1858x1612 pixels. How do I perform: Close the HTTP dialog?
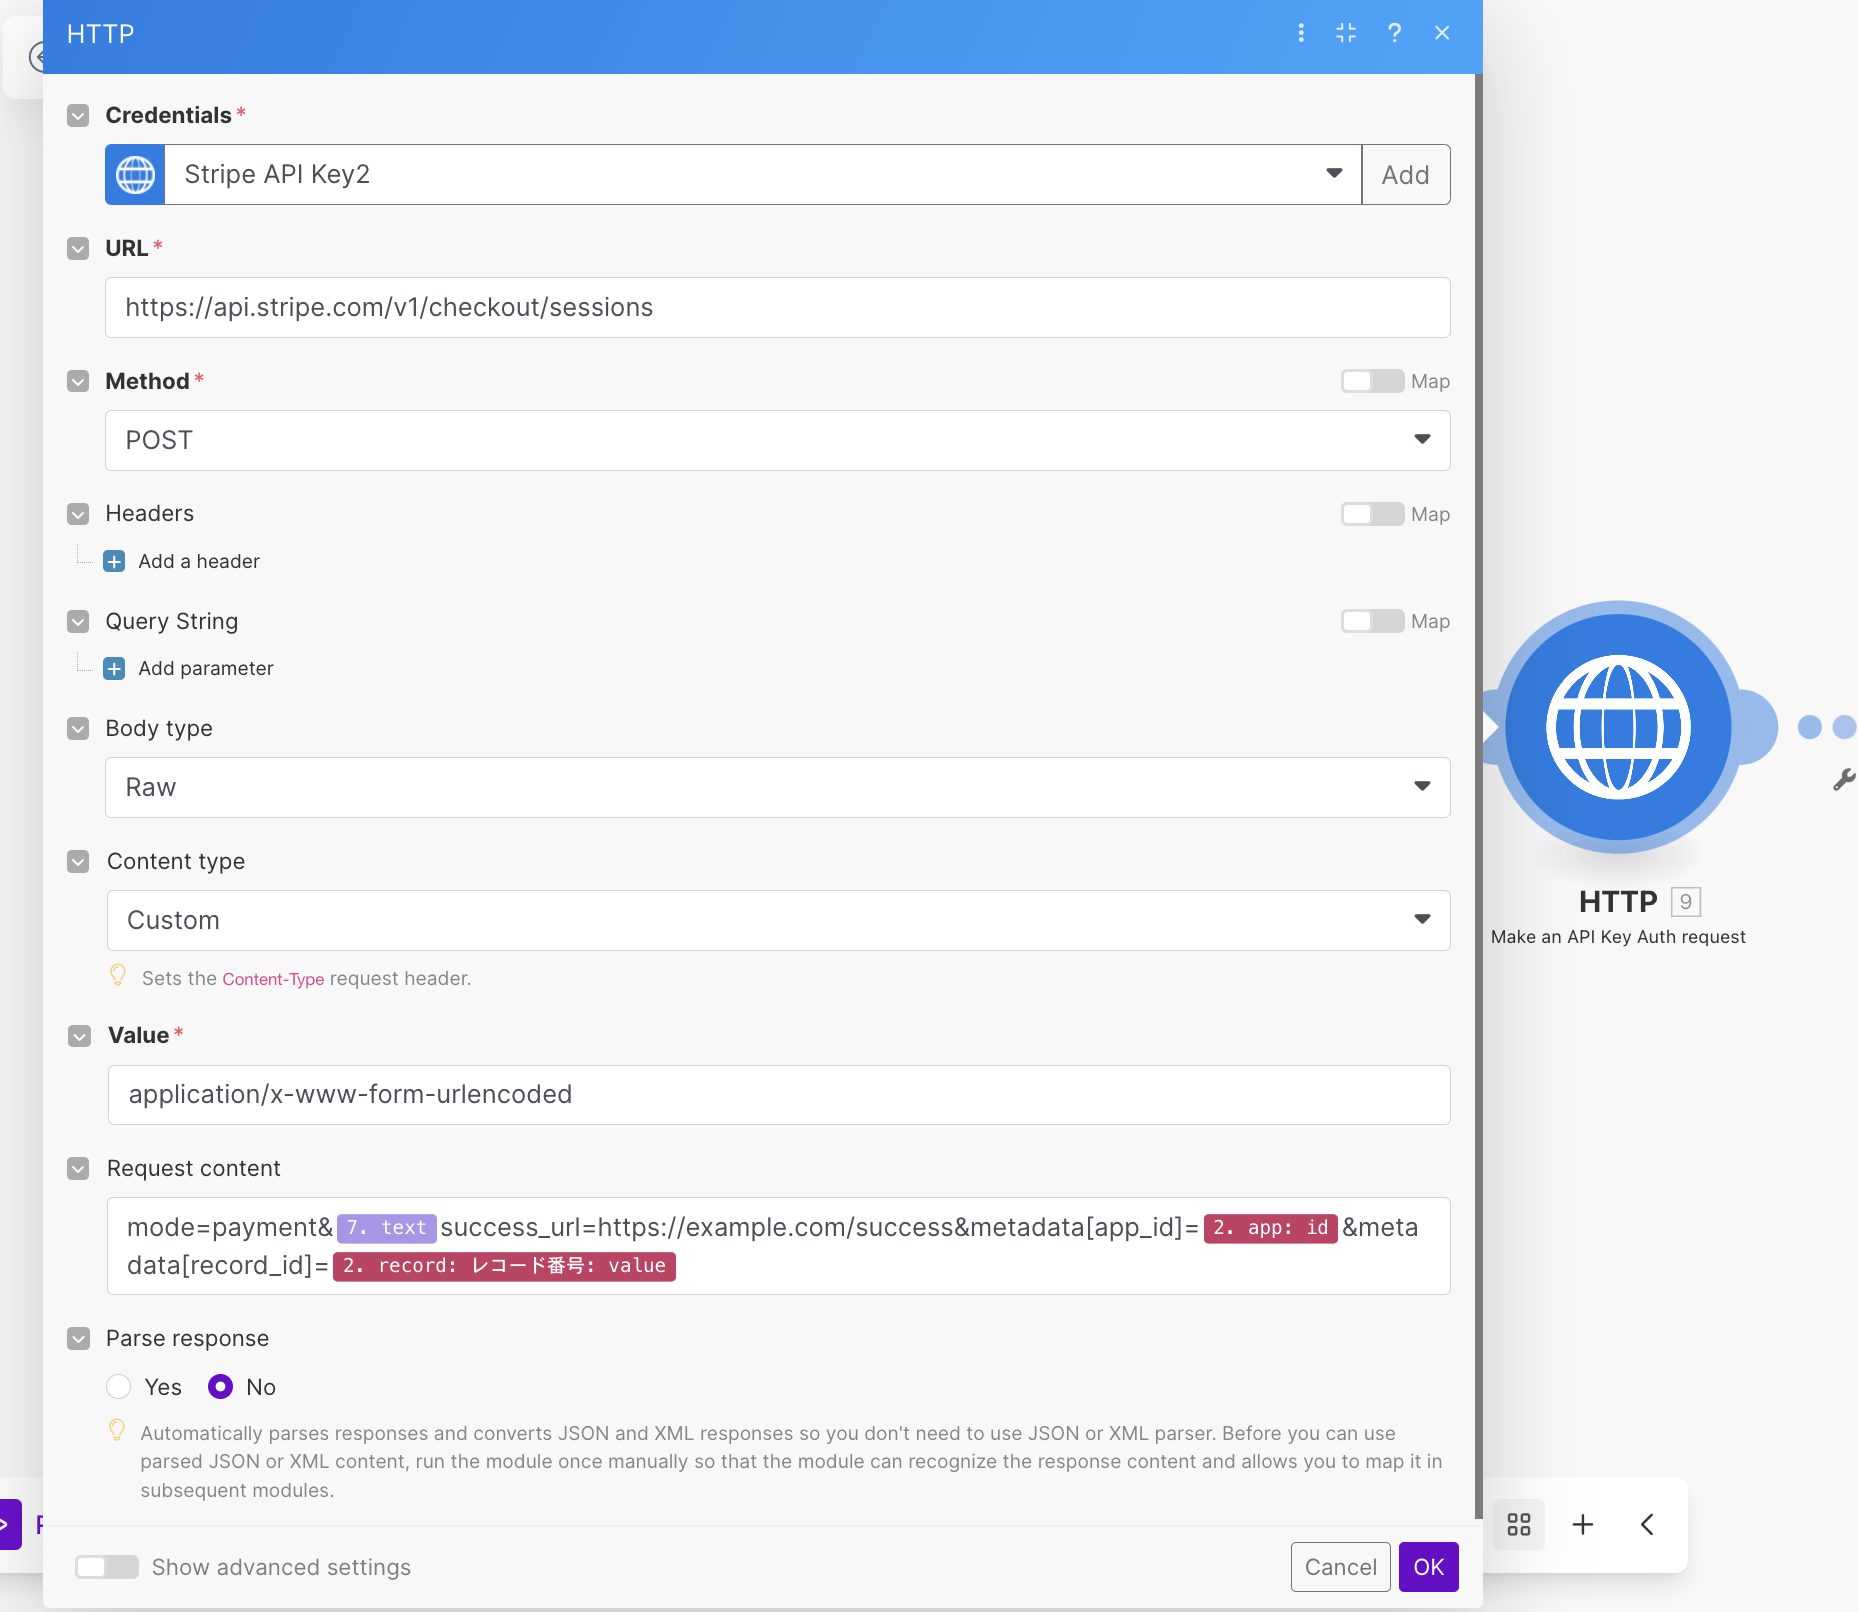click(1442, 33)
